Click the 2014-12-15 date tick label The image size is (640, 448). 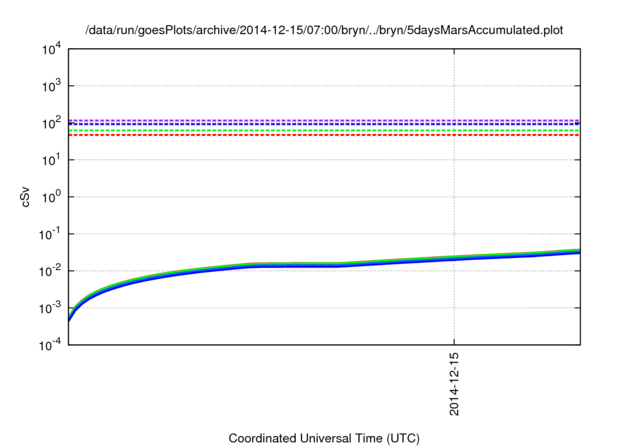[454, 384]
